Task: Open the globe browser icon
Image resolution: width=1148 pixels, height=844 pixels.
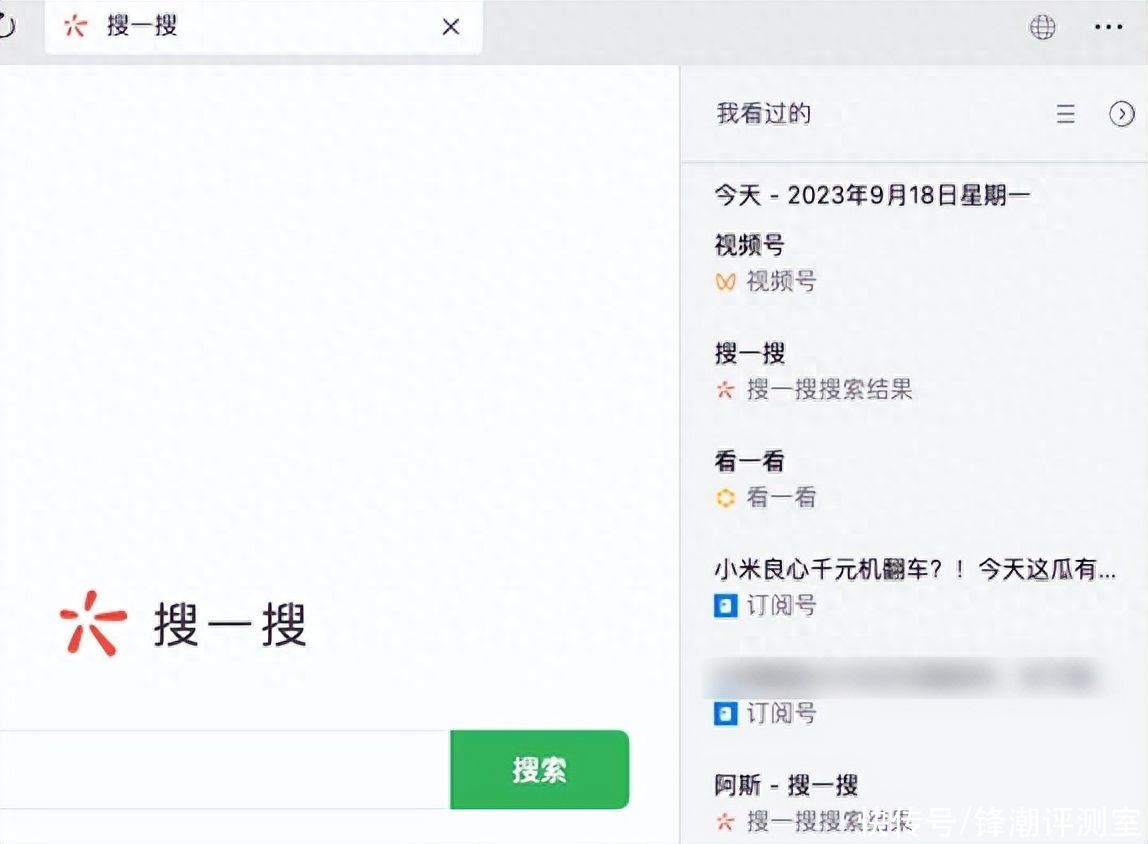Action: click(x=1043, y=27)
